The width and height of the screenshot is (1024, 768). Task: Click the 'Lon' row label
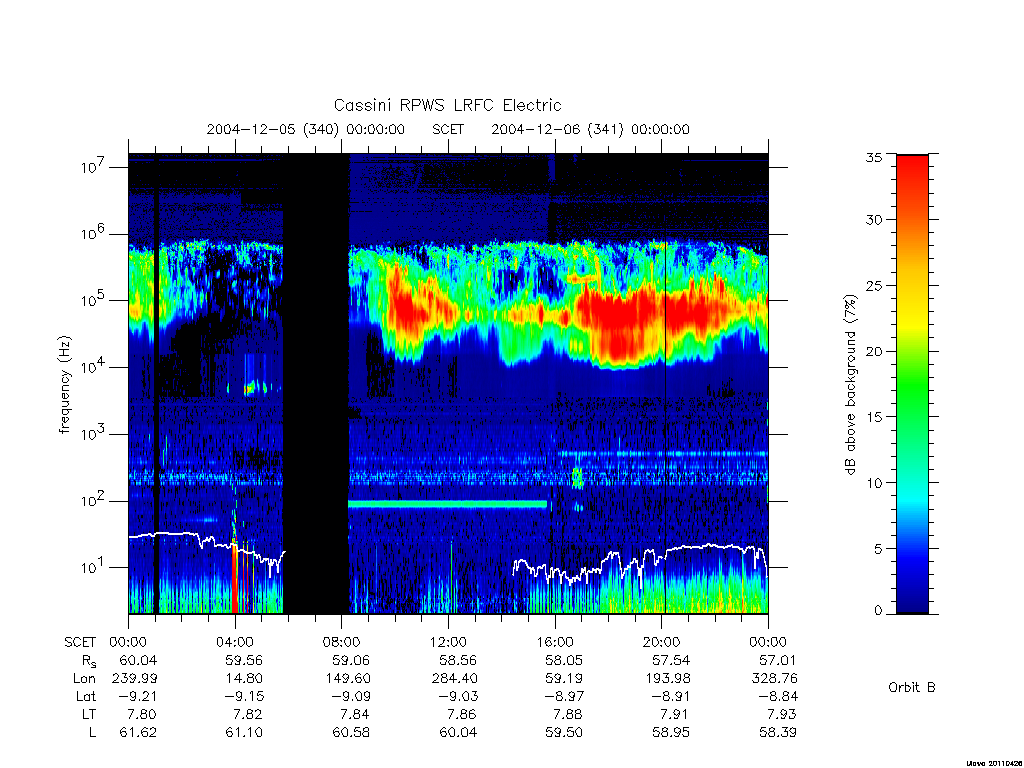(x=84, y=679)
